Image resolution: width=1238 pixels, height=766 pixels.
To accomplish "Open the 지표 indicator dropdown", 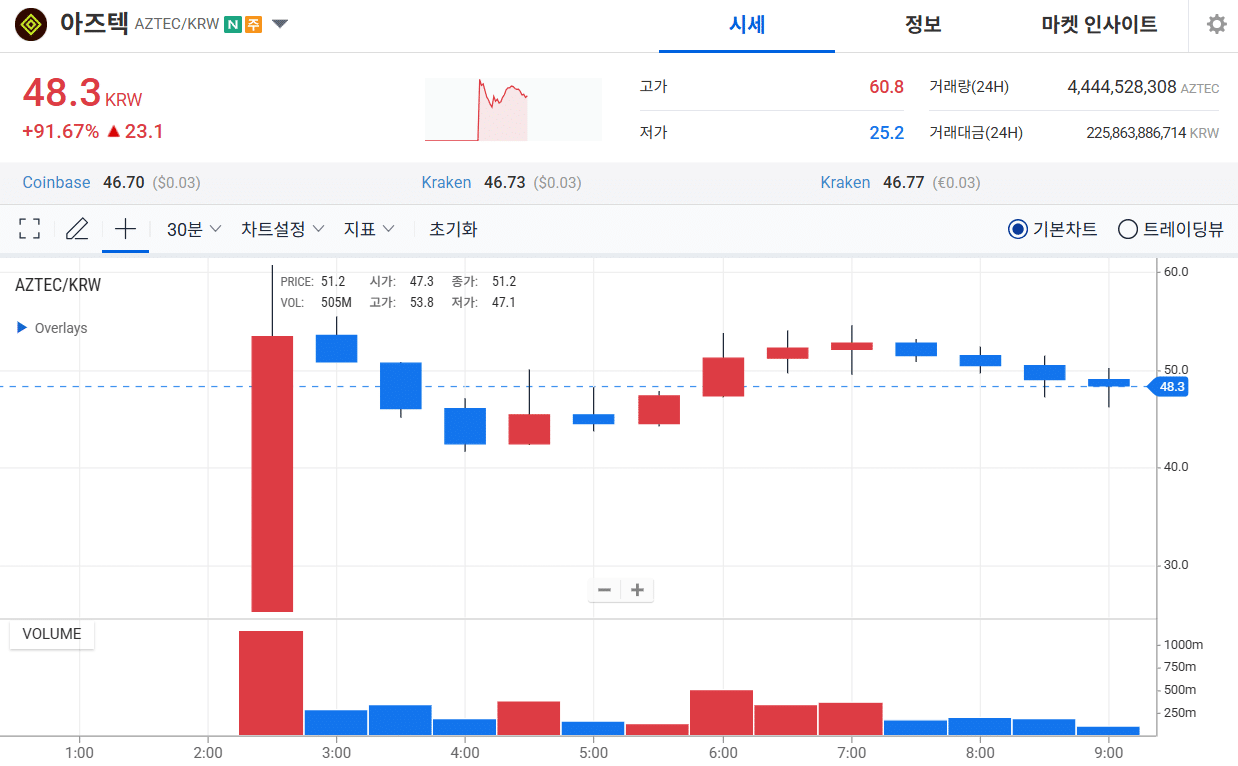I will pyautogui.click(x=368, y=228).
